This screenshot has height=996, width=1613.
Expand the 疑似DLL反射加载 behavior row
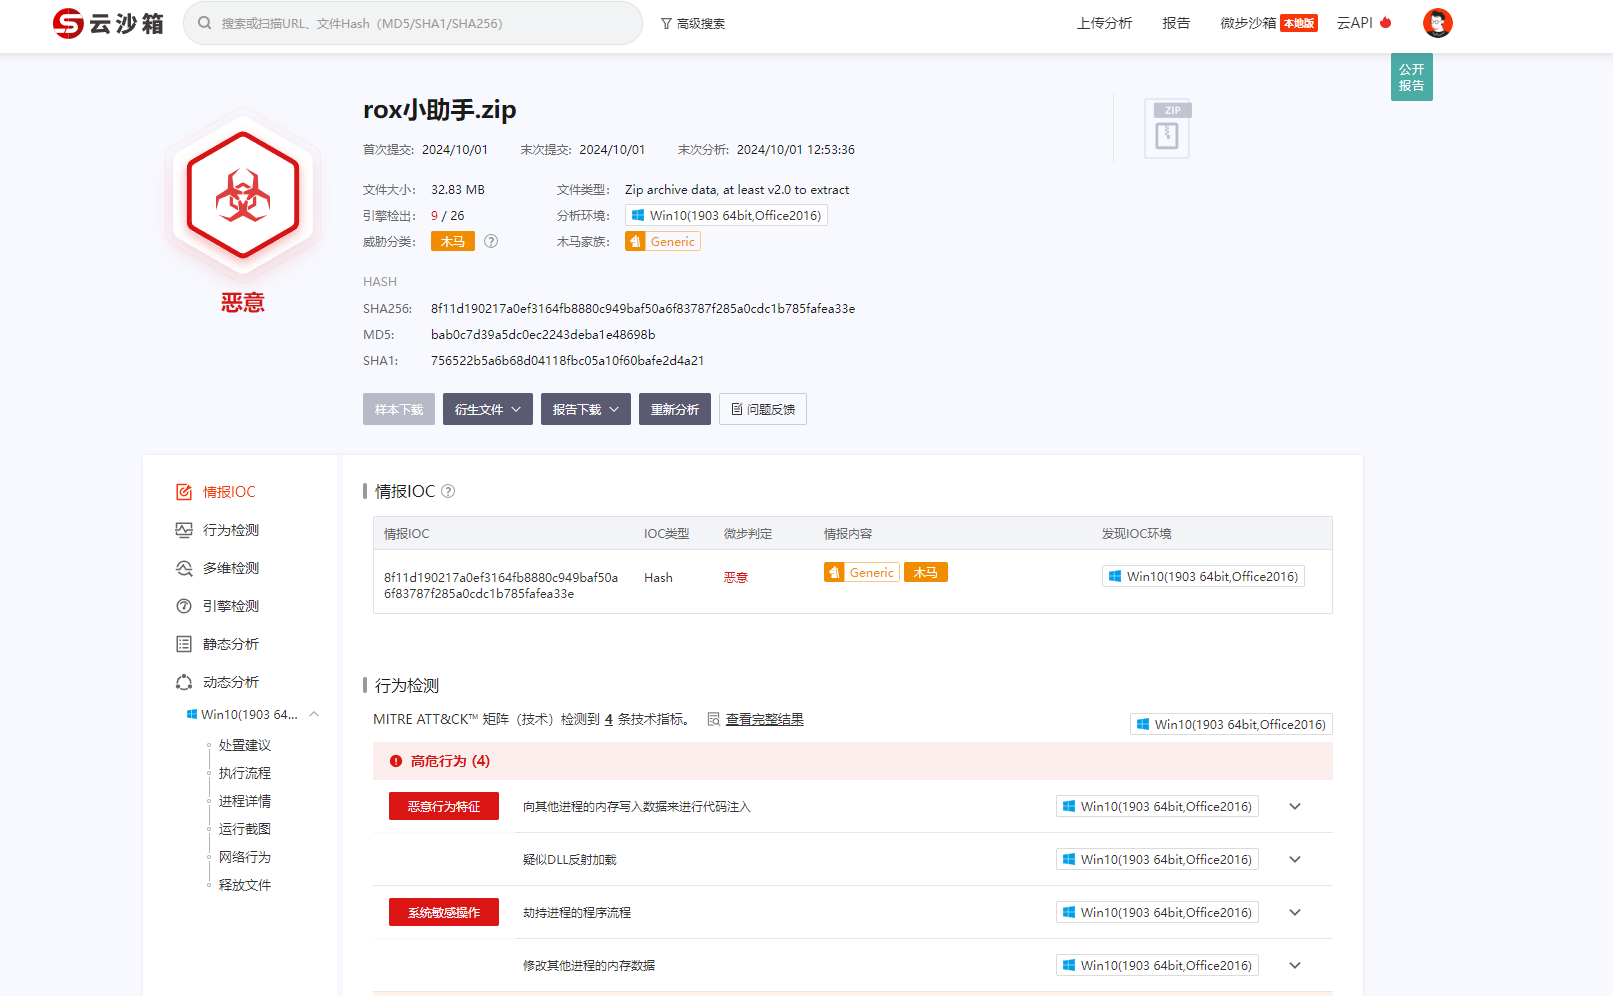[1295, 859]
